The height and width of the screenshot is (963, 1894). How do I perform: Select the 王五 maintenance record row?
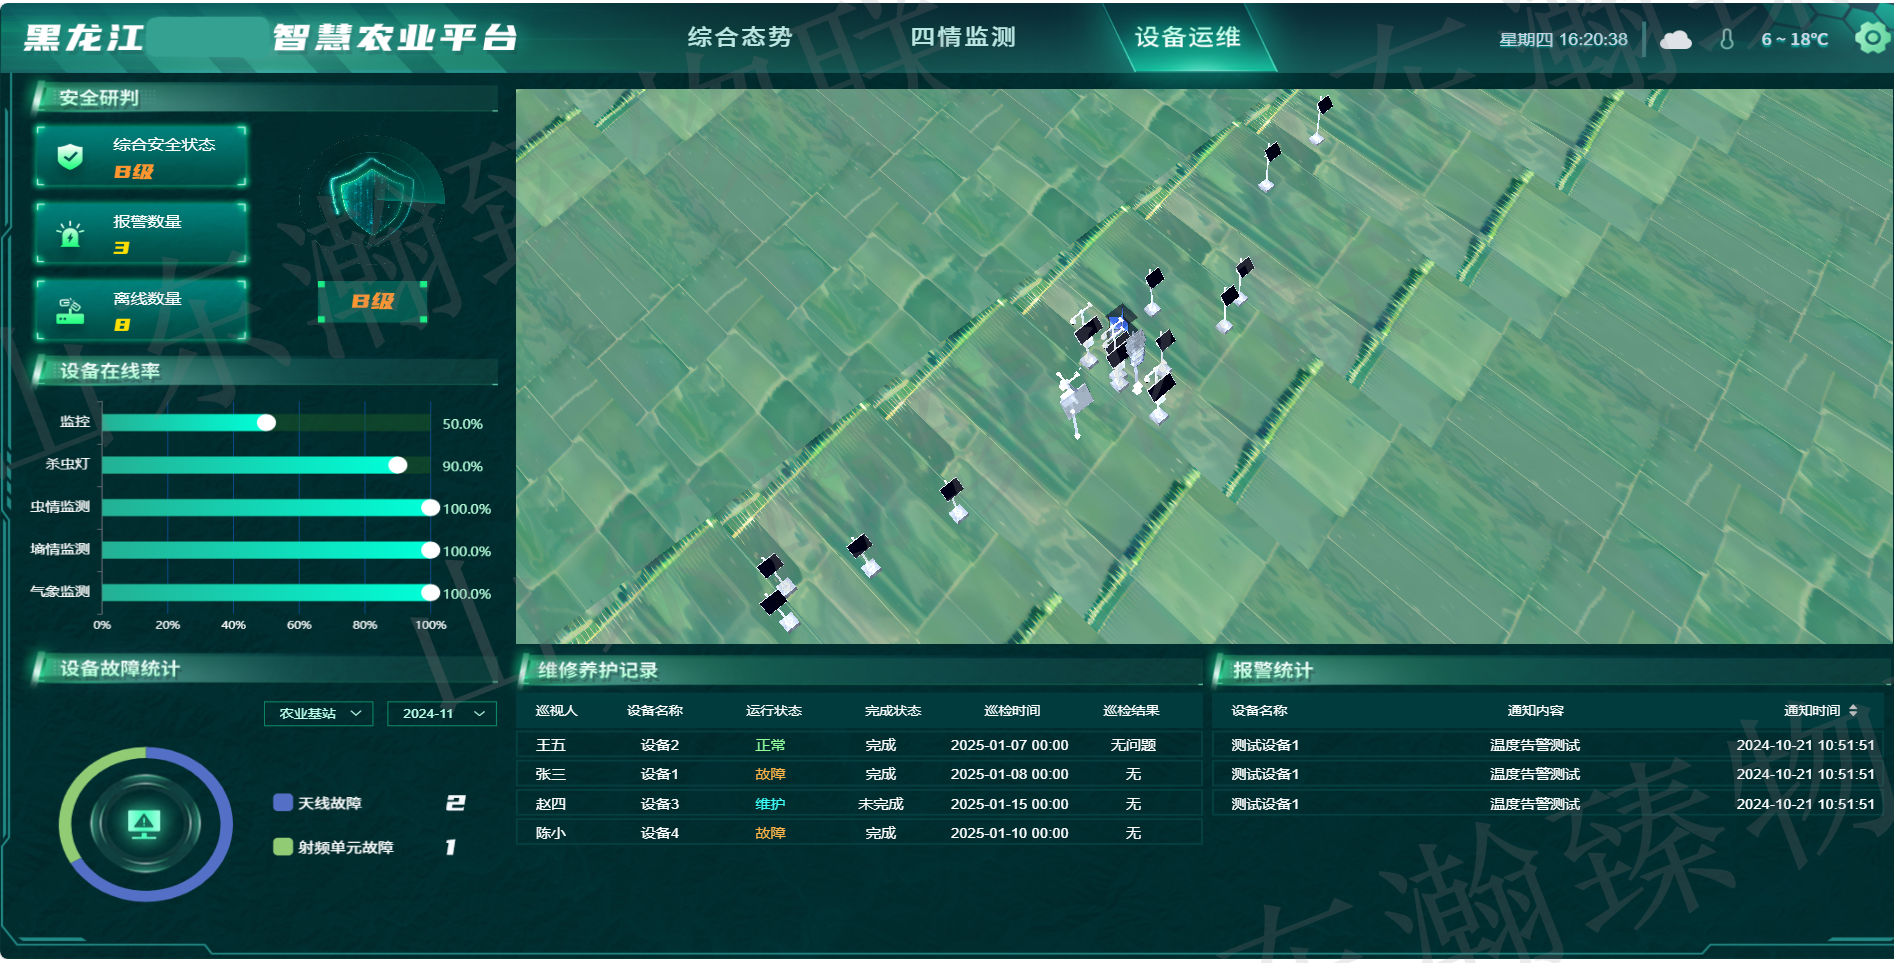tap(858, 745)
